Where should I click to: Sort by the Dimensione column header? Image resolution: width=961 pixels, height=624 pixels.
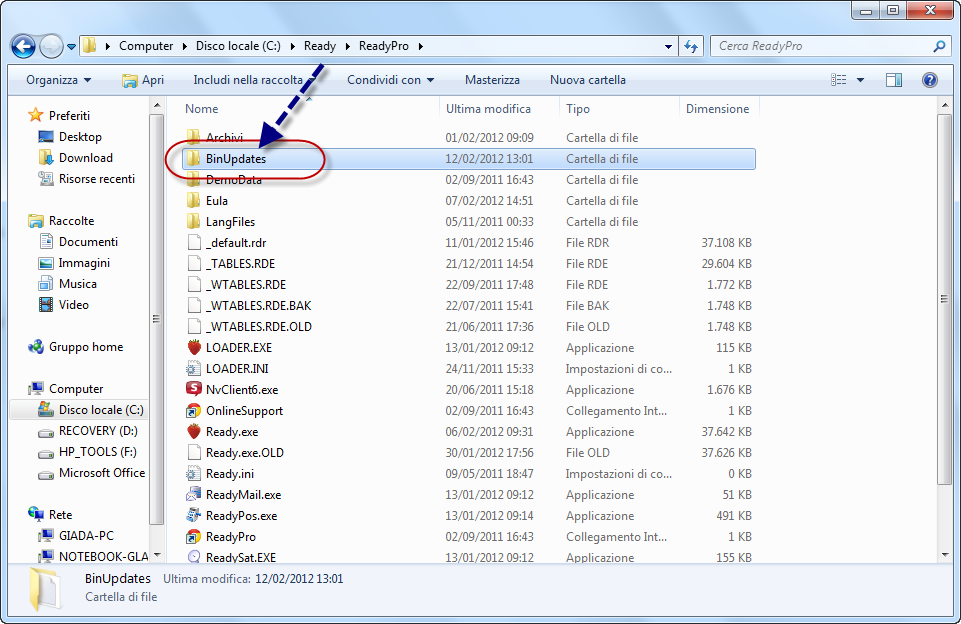coord(717,108)
